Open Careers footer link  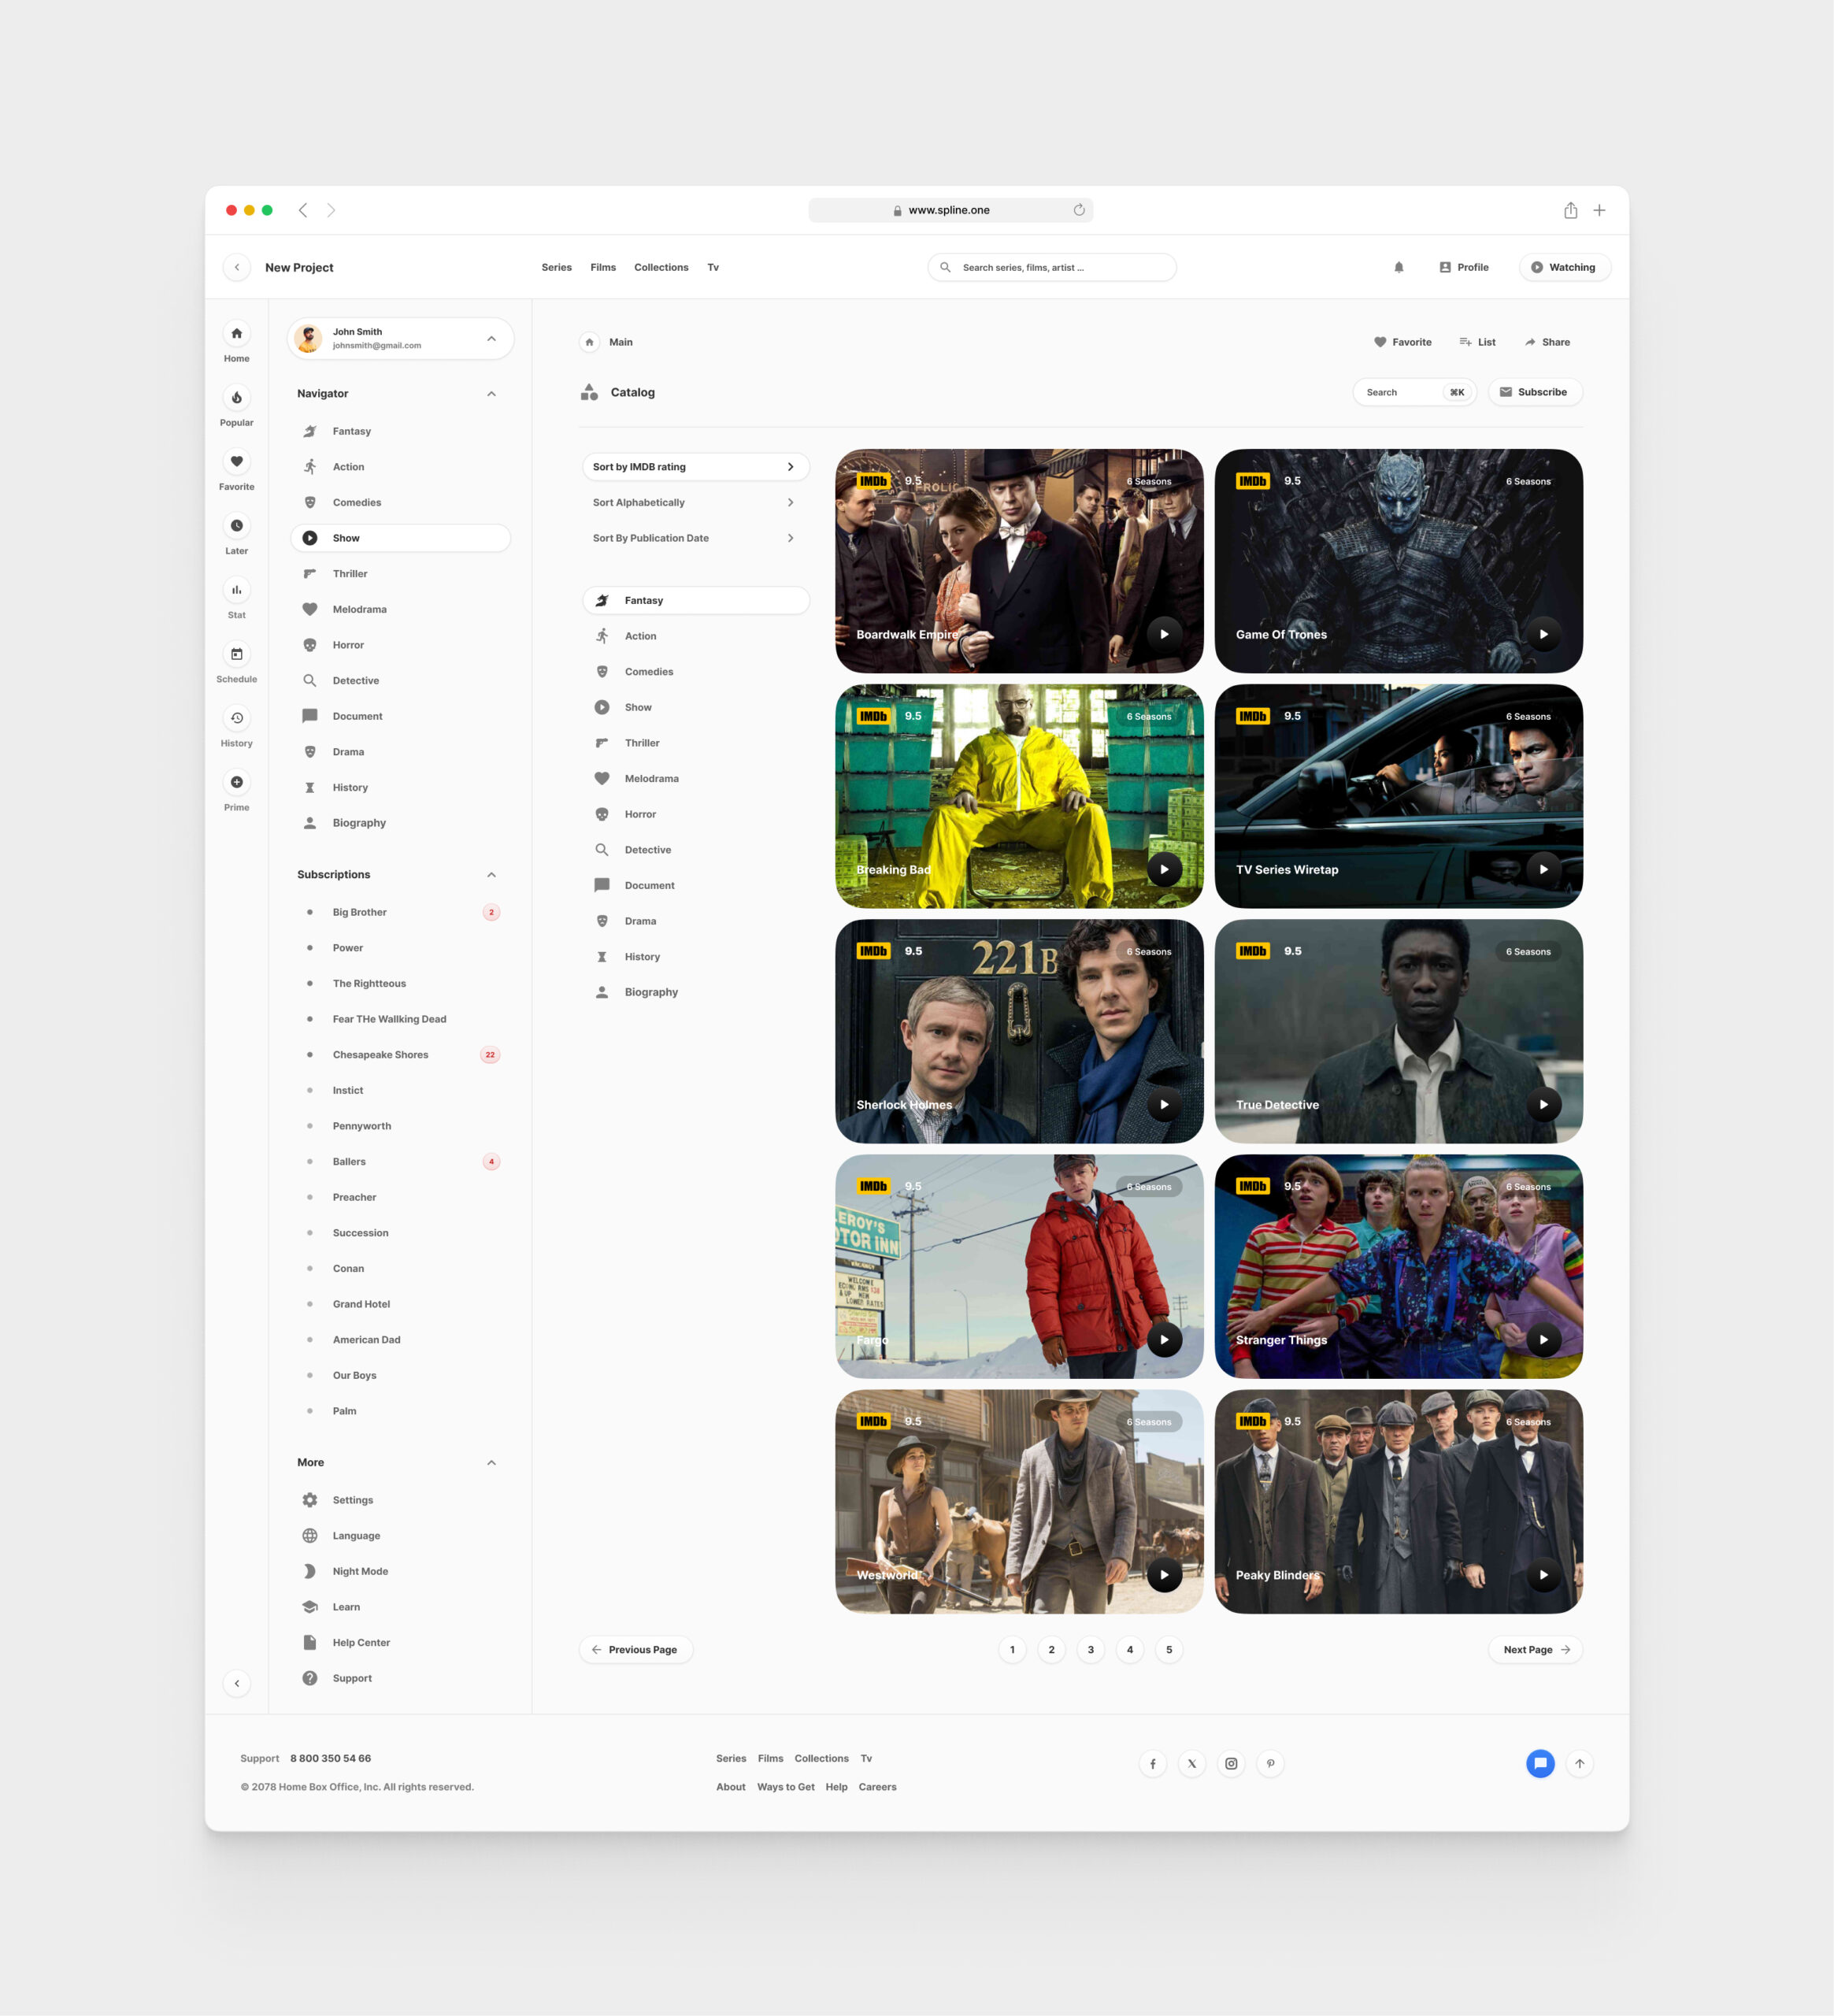coord(877,1787)
